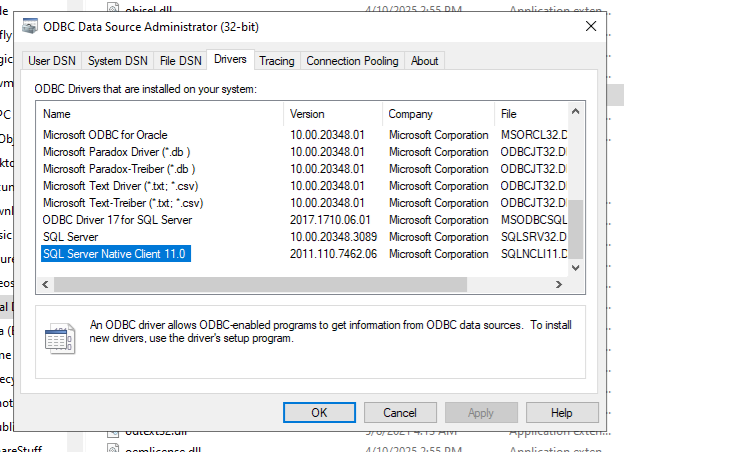Click the Cancel button
The image size is (734, 476).
(x=399, y=412)
